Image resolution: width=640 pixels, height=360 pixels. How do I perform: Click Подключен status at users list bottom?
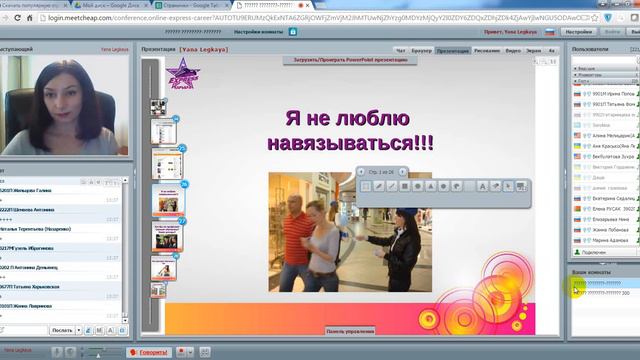(x=593, y=252)
